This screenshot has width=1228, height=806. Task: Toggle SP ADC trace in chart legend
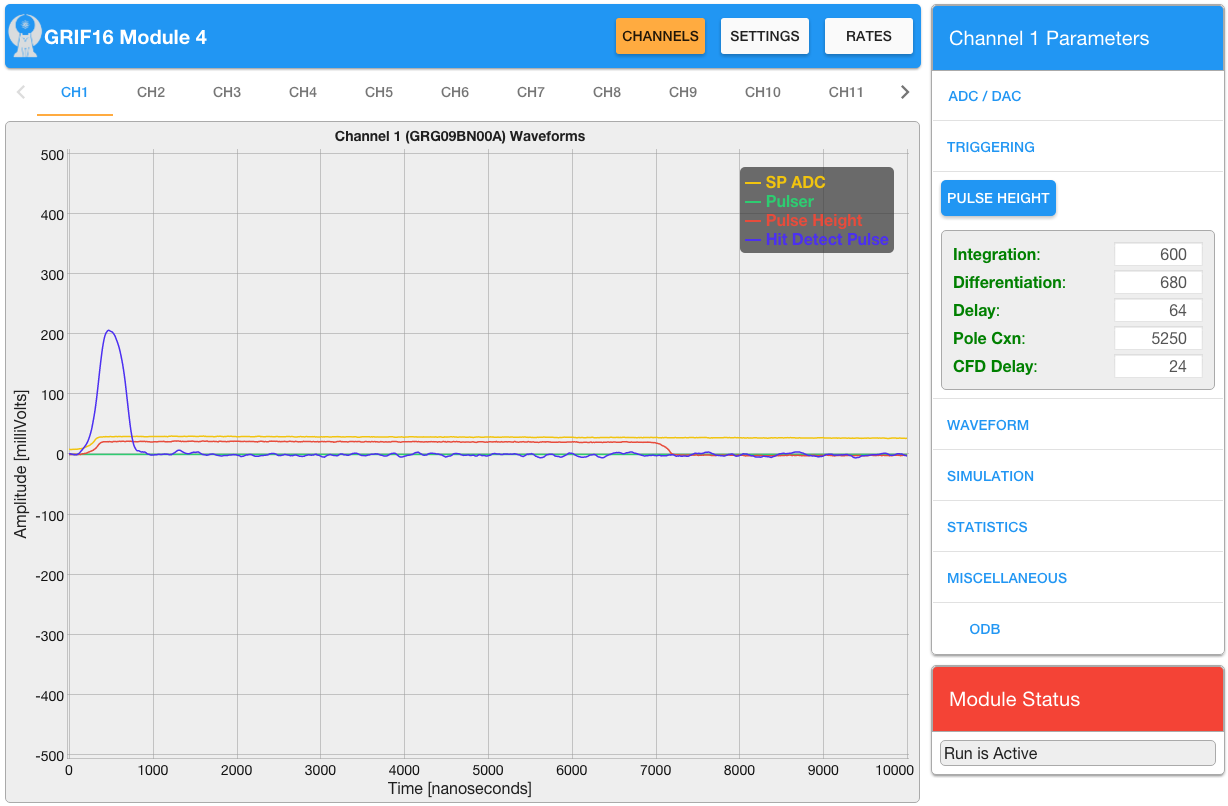[795, 183]
